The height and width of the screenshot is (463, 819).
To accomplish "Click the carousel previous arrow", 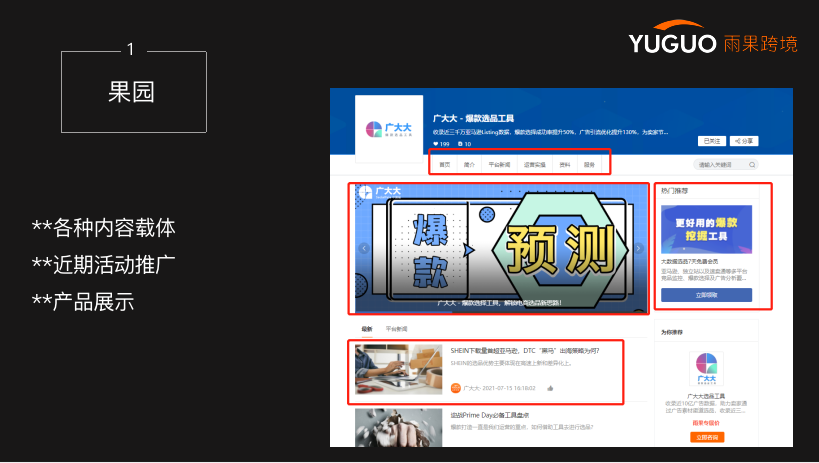I will coord(364,248).
